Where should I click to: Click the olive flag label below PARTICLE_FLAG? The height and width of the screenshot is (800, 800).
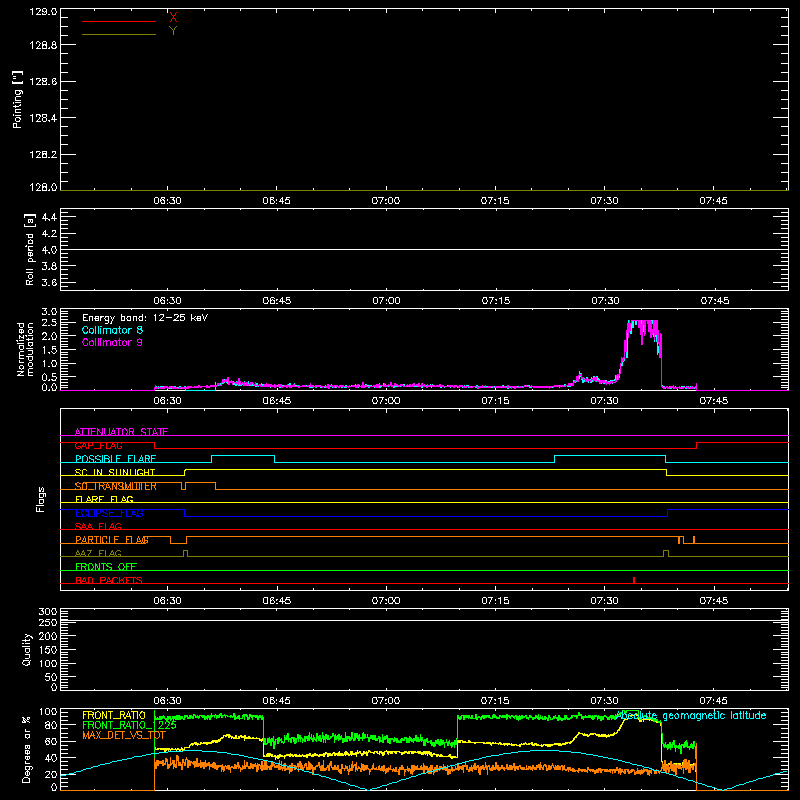(98, 554)
